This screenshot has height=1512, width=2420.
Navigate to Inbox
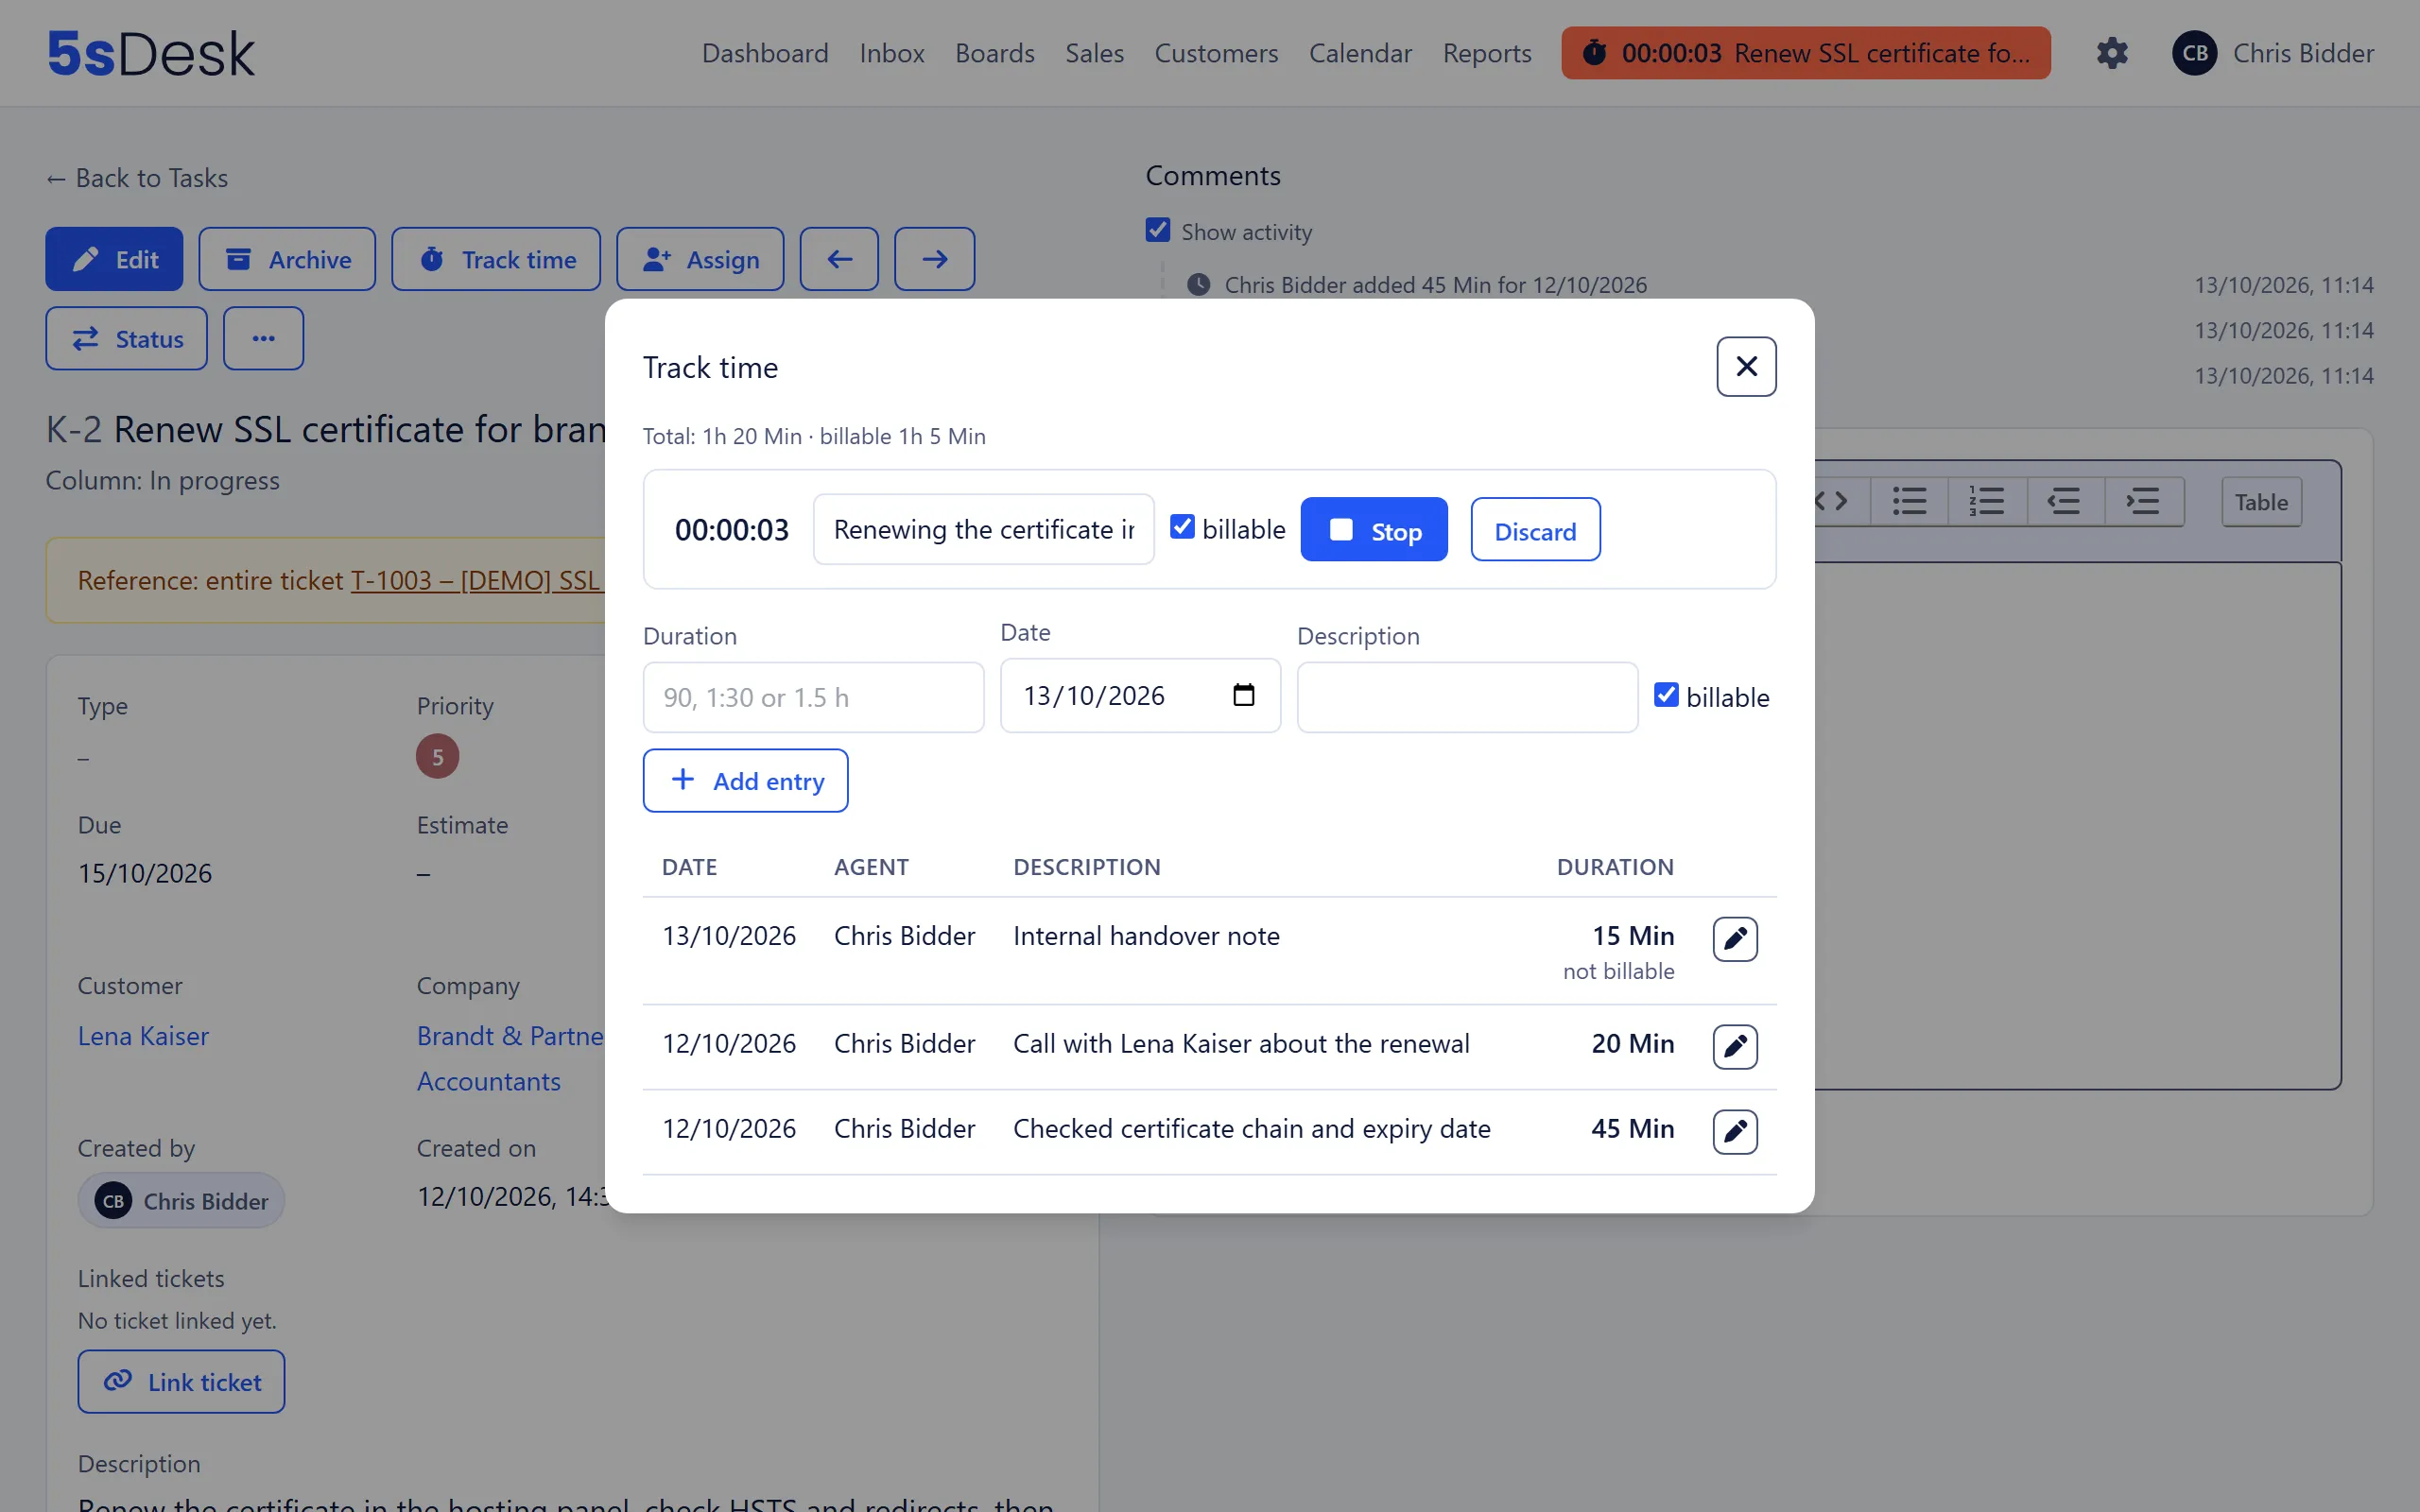click(x=892, y=53)
